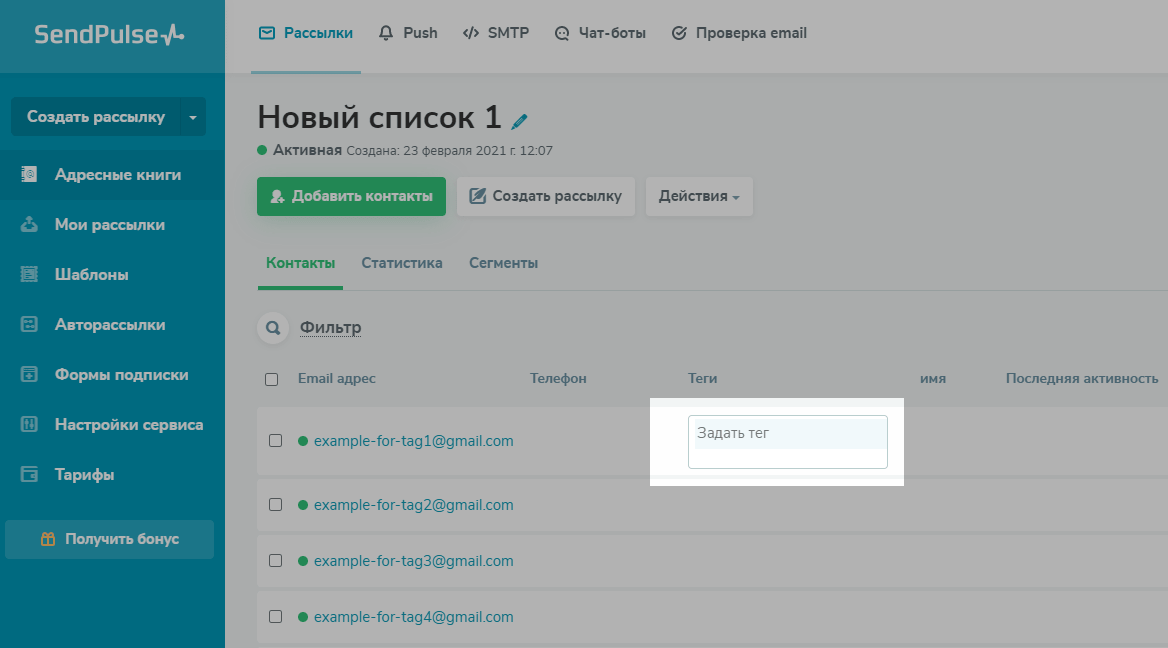Tick the select-all checkbox in table header
Viewport: 1168px width, 648px height.
coord(272,379)
